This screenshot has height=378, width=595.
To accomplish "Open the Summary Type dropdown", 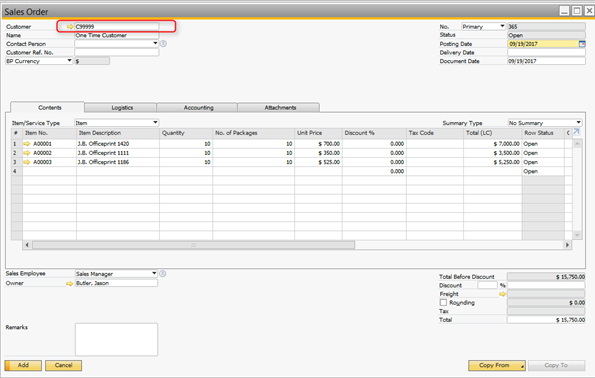I will click(x=578, y=123).
